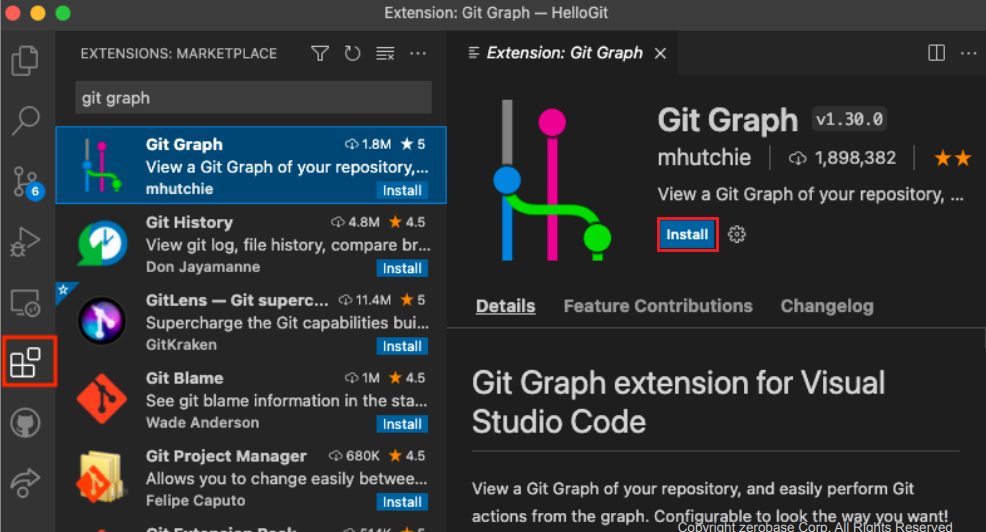
Task: Switch to the Details tab
Action: click(x=506, y=306)
